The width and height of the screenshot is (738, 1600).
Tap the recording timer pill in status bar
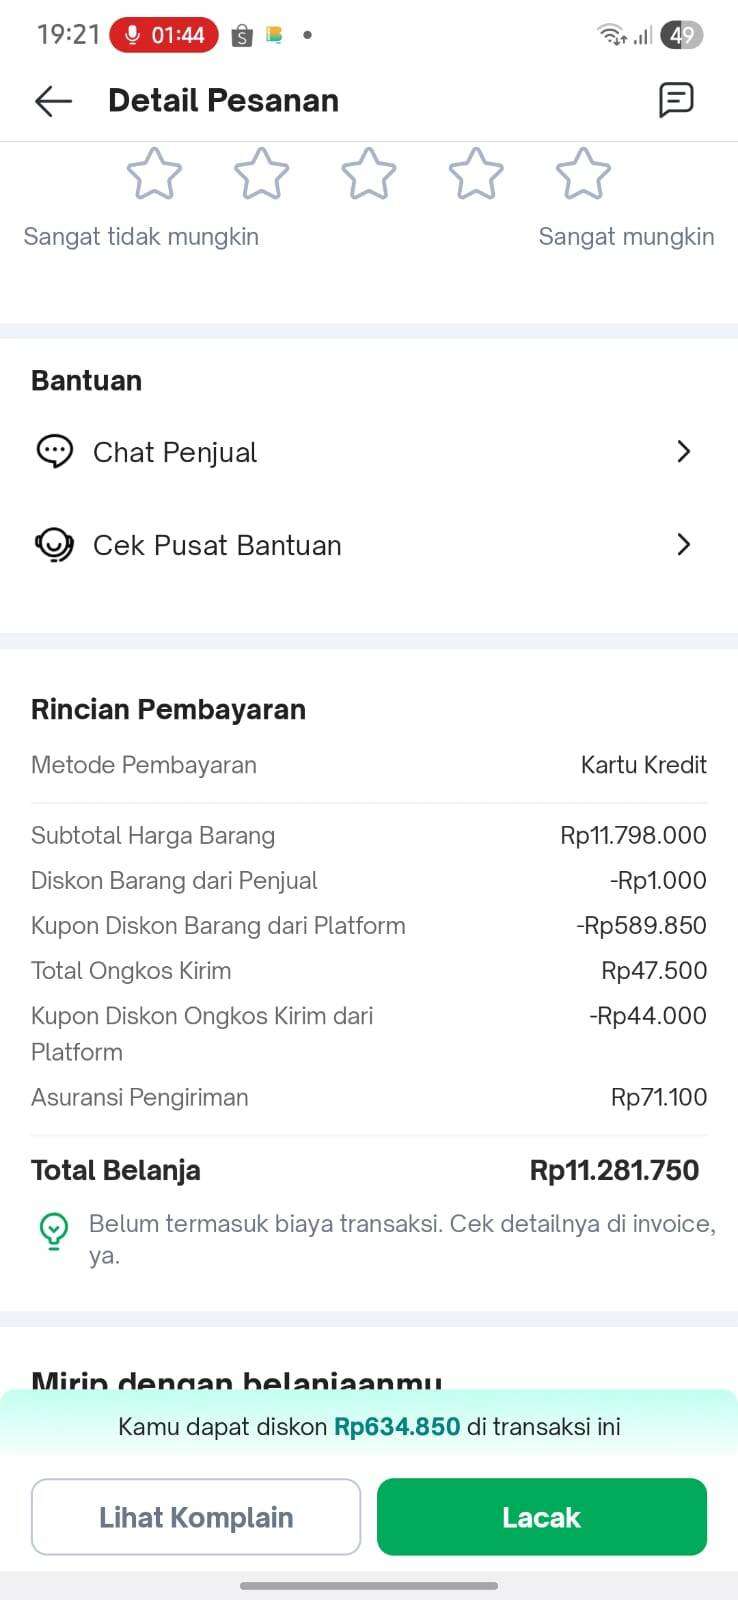tap(164, 35)
